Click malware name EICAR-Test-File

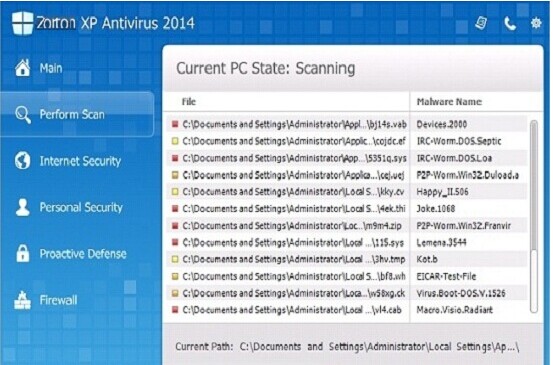[446, 276]
